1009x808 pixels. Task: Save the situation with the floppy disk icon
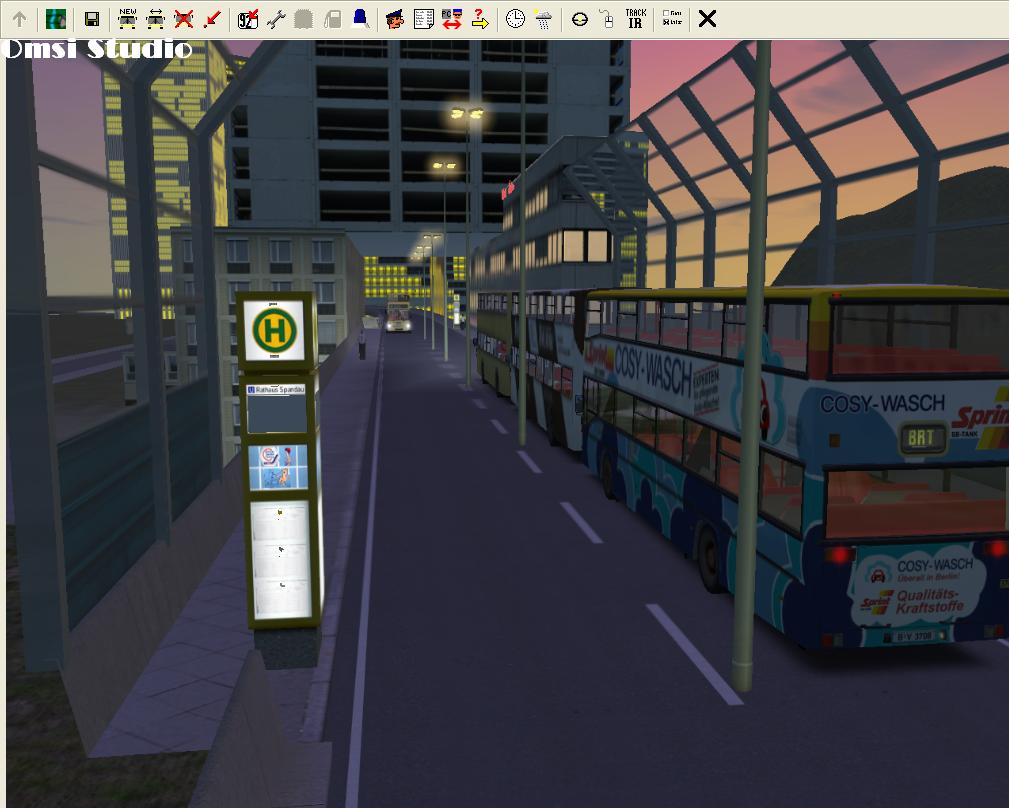pyautogui.click(x=92, y=19)
